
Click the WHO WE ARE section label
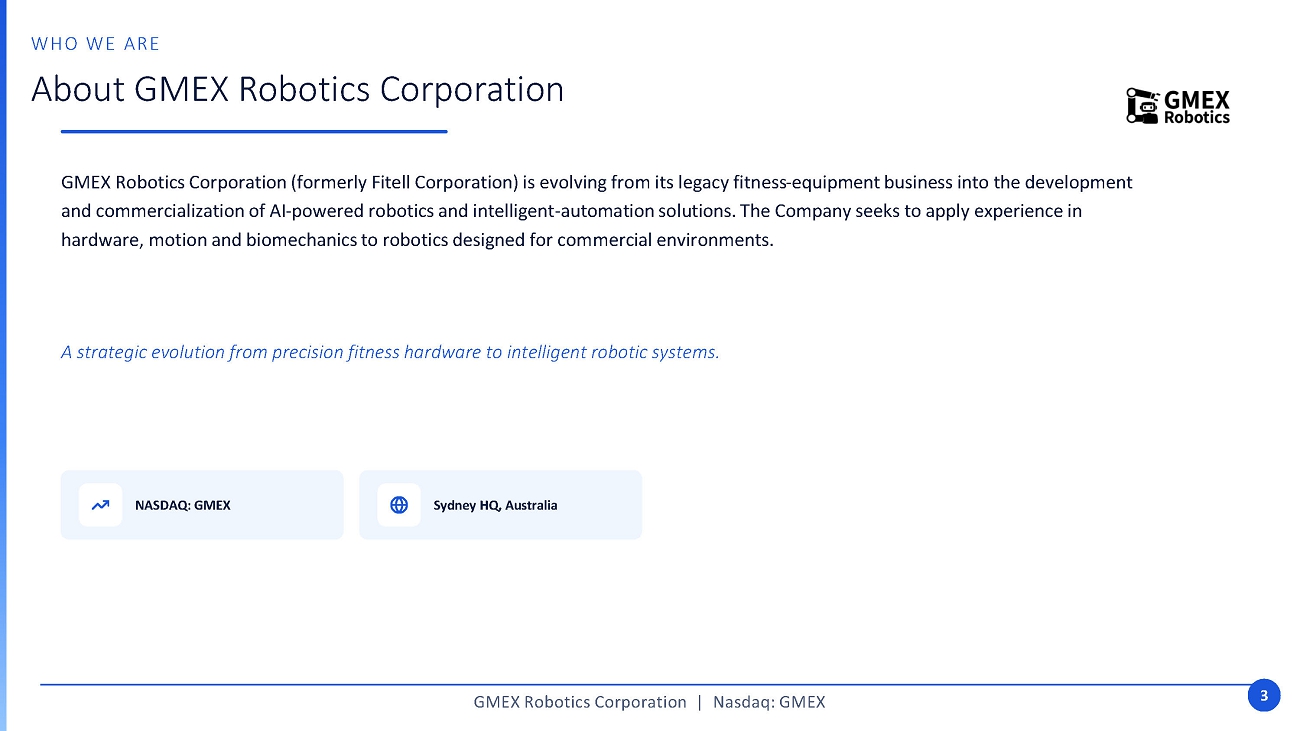point(96,44)
